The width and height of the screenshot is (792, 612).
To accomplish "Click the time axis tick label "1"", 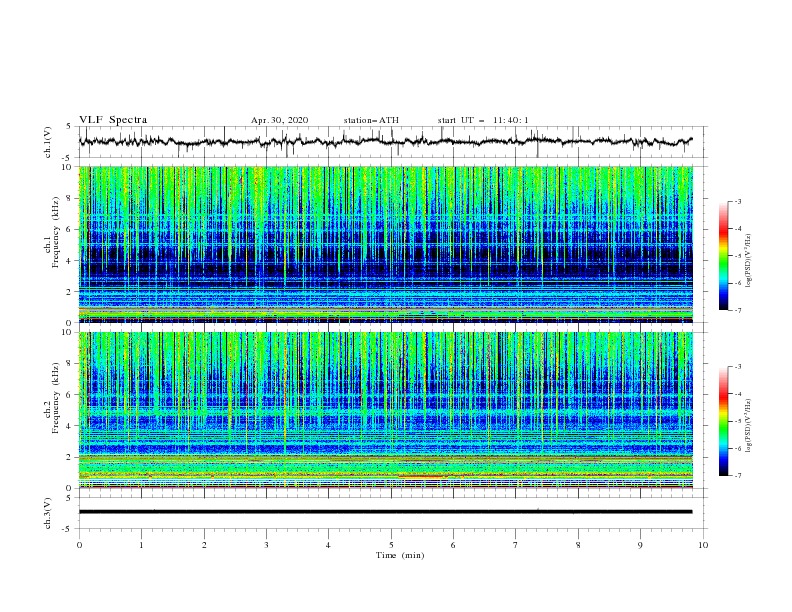I will tap(141, 545).
